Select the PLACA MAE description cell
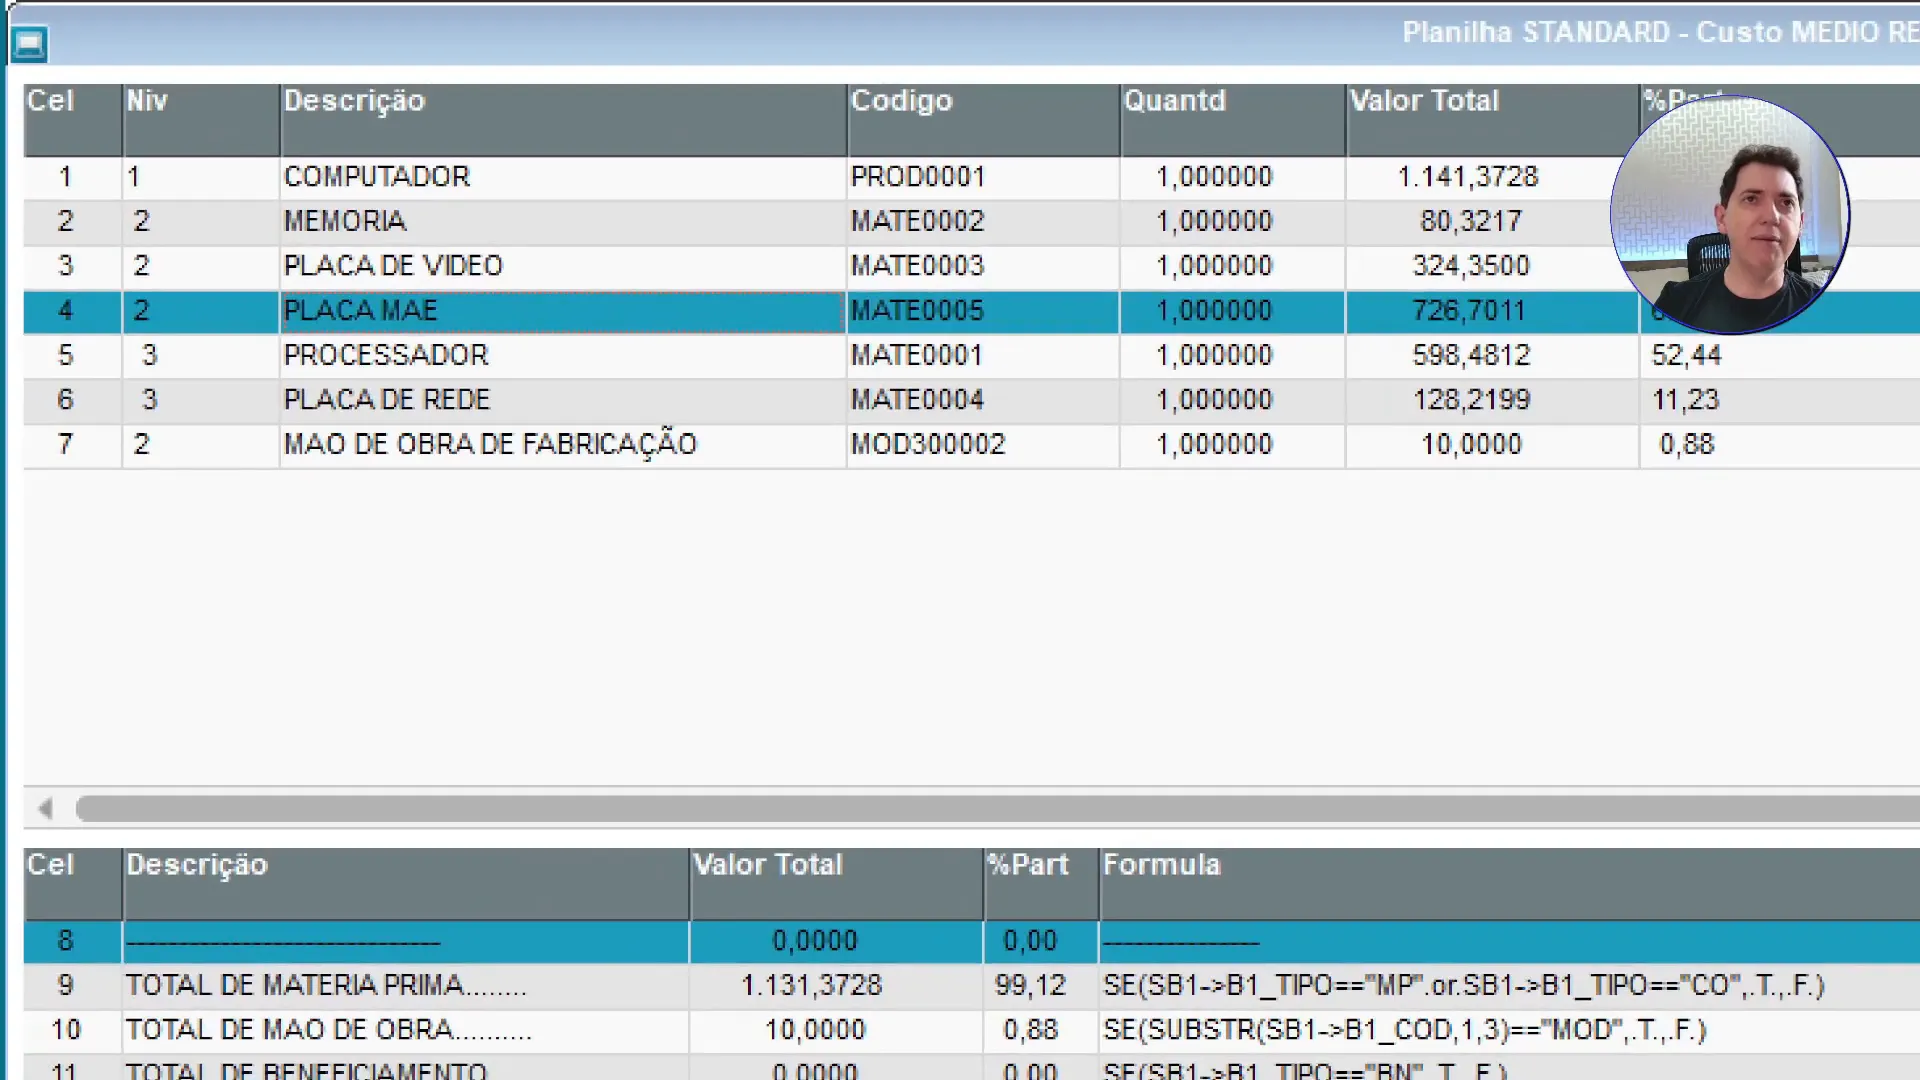The image size is (1920, 1080). pos(561,311)
